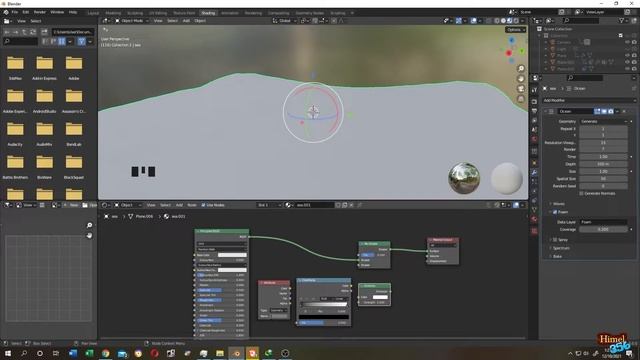Open the Window menu
The width and height of the screenshot is (640, 360).
57,12
